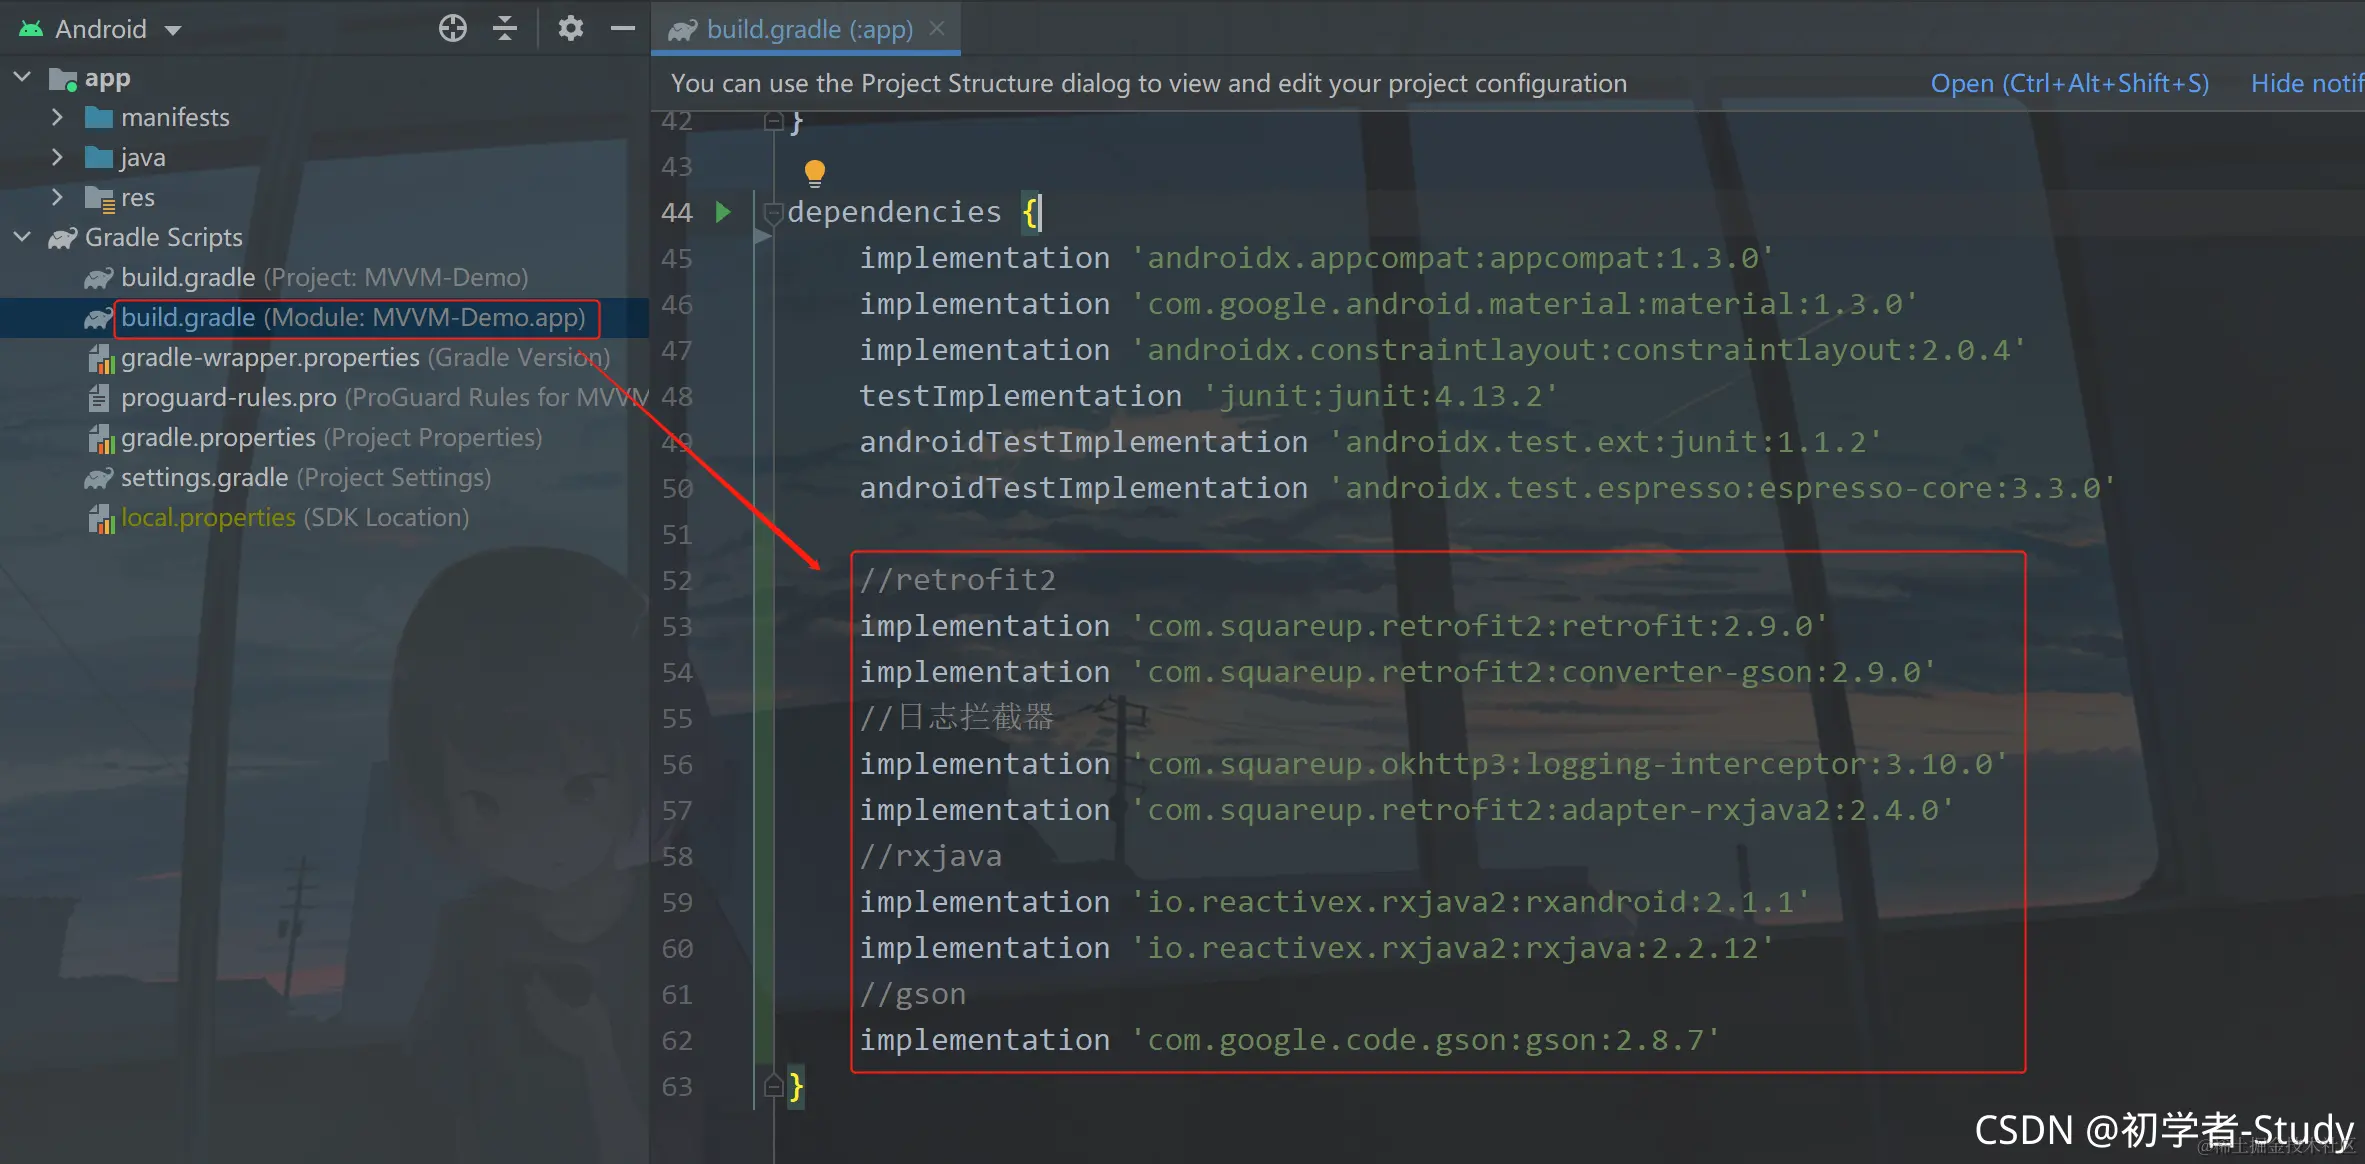Click the Gradle elephant icon beside settings.gradle
Image resolution: width=2365 pixels, height=1164 pixels.
click(x=98, y=478)
